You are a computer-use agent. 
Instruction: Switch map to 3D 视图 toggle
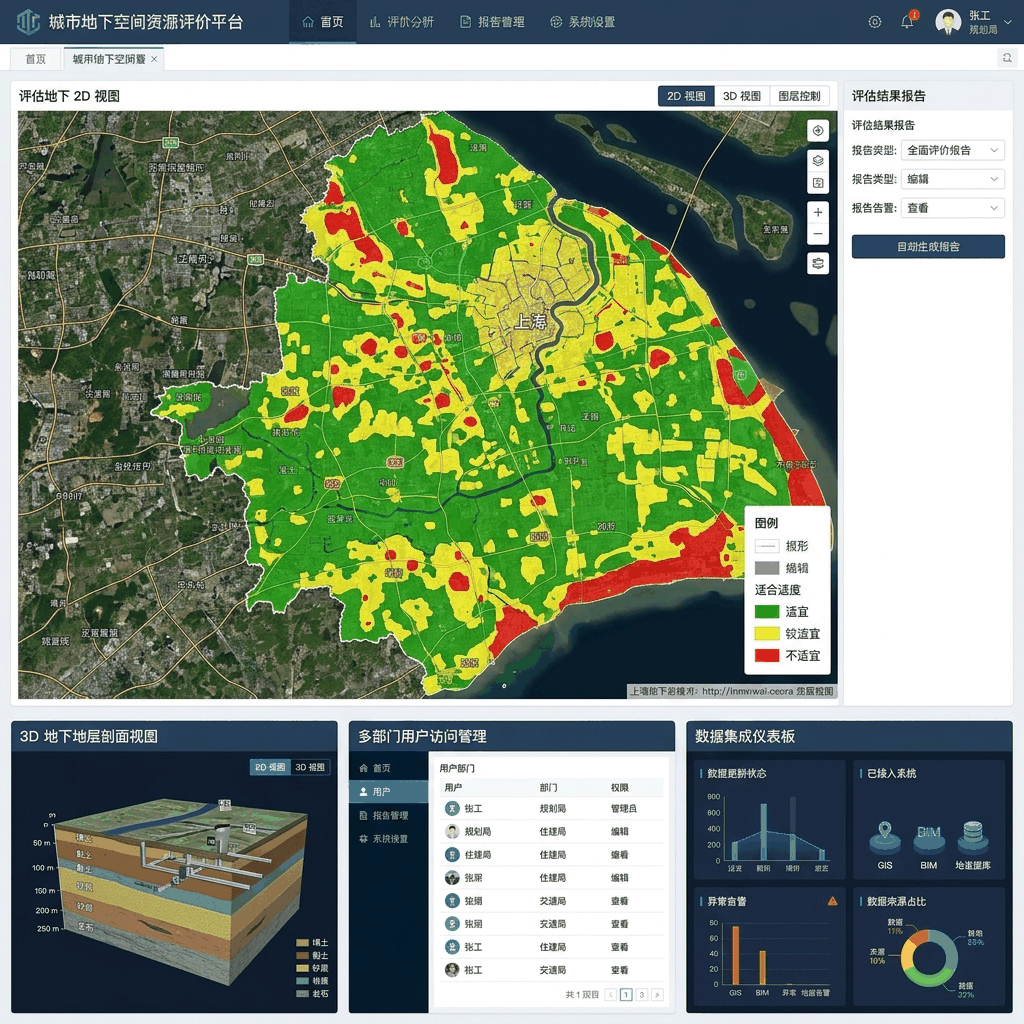click(742, 96)
